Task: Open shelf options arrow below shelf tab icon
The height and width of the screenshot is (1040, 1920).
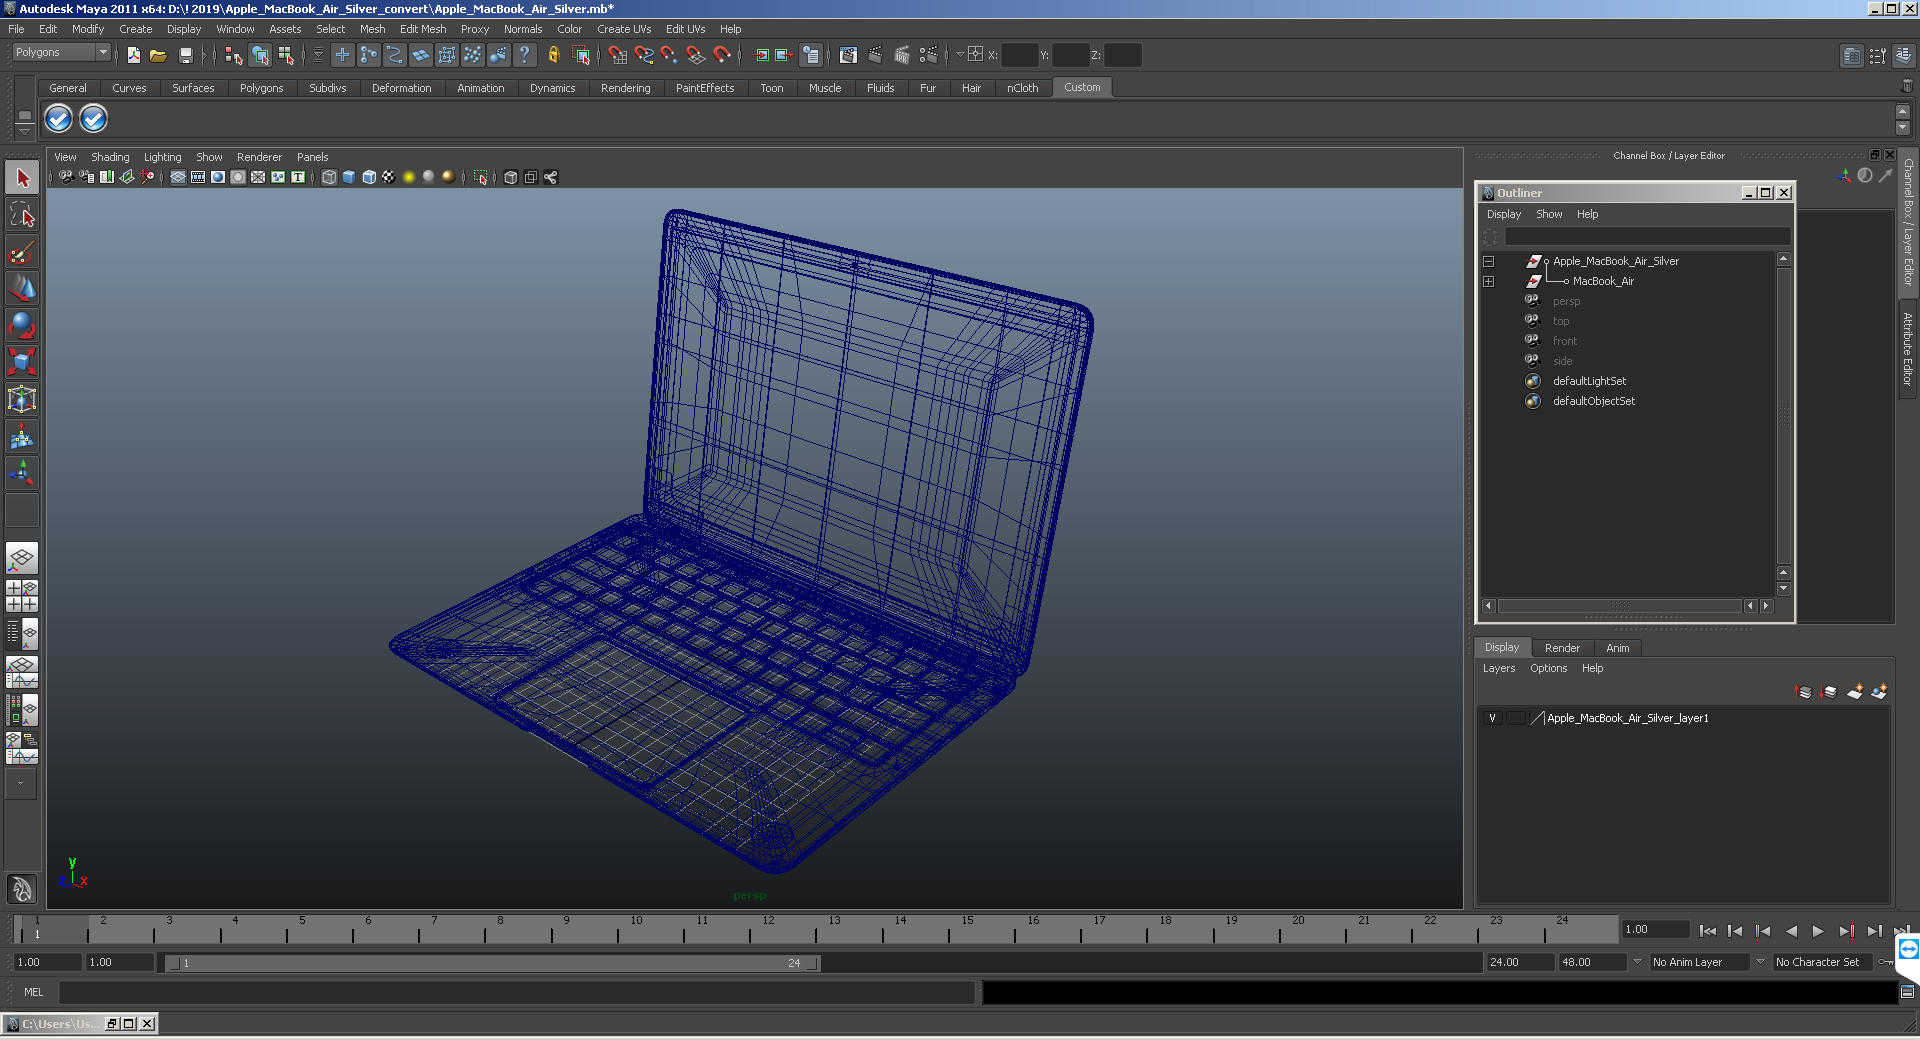Action: click(25, 131)
